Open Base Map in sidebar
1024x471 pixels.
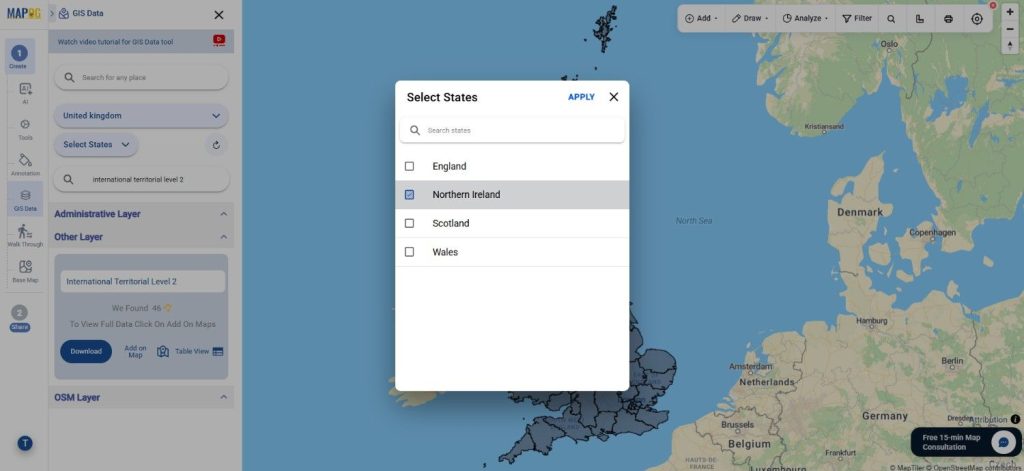(x=25, y=272)
